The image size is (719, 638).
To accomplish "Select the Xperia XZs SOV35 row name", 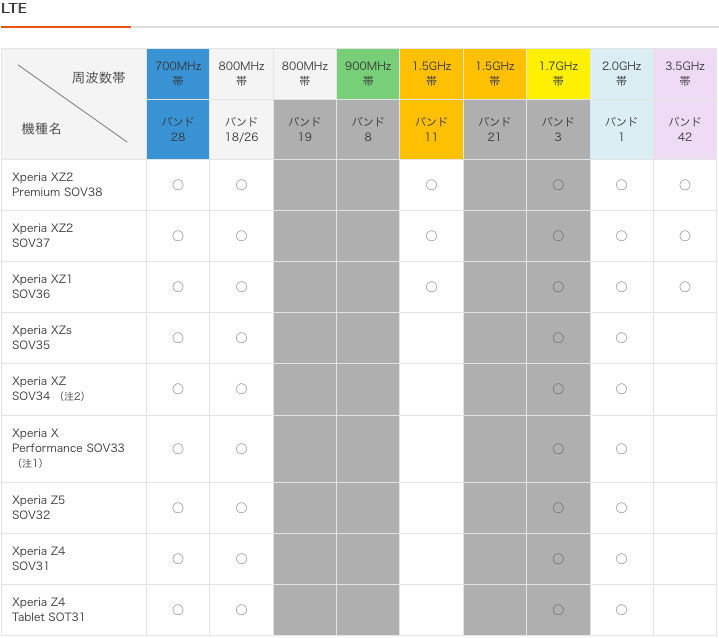I will (x=42, y=337).
